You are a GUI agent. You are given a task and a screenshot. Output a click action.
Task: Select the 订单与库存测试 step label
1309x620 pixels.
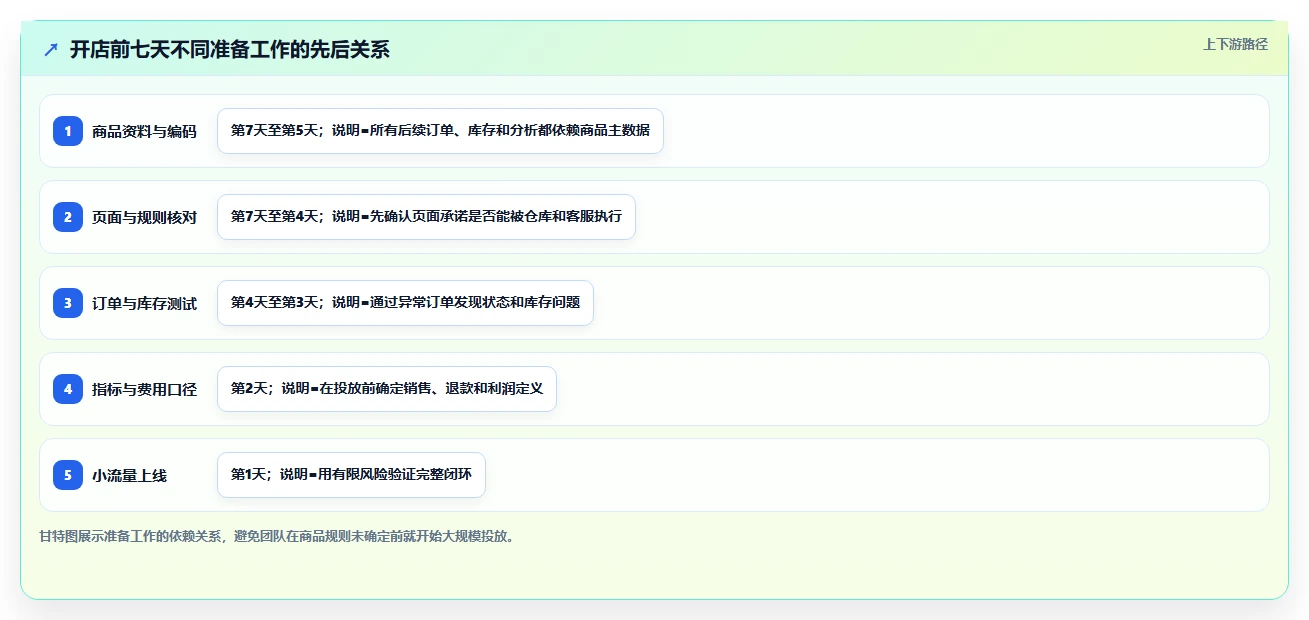pos(144,303)
